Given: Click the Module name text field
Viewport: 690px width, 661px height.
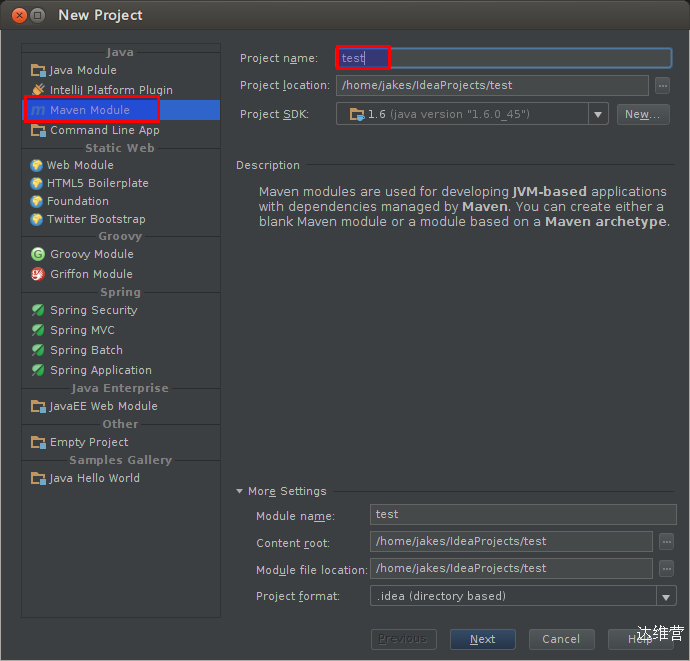Looking at the screenshot, I should (523, 514).
